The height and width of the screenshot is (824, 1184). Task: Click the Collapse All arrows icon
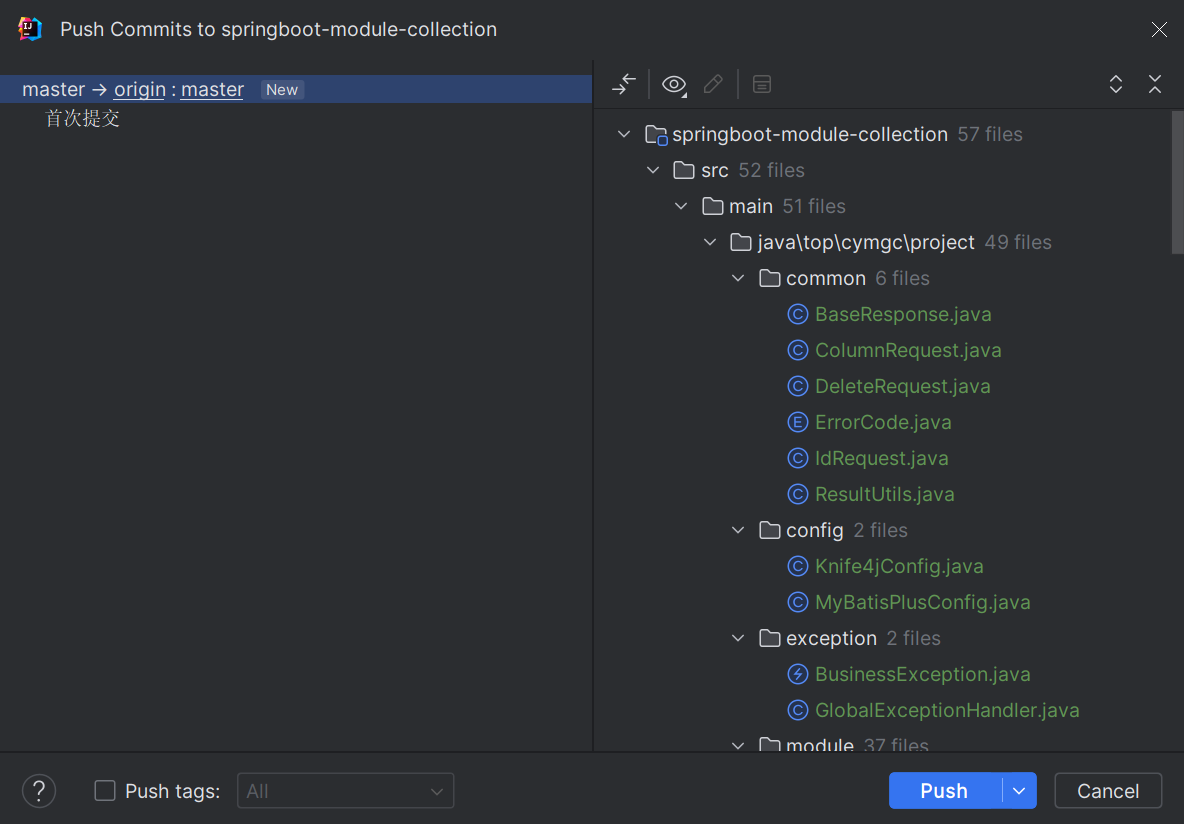[x=1155, y=84]
